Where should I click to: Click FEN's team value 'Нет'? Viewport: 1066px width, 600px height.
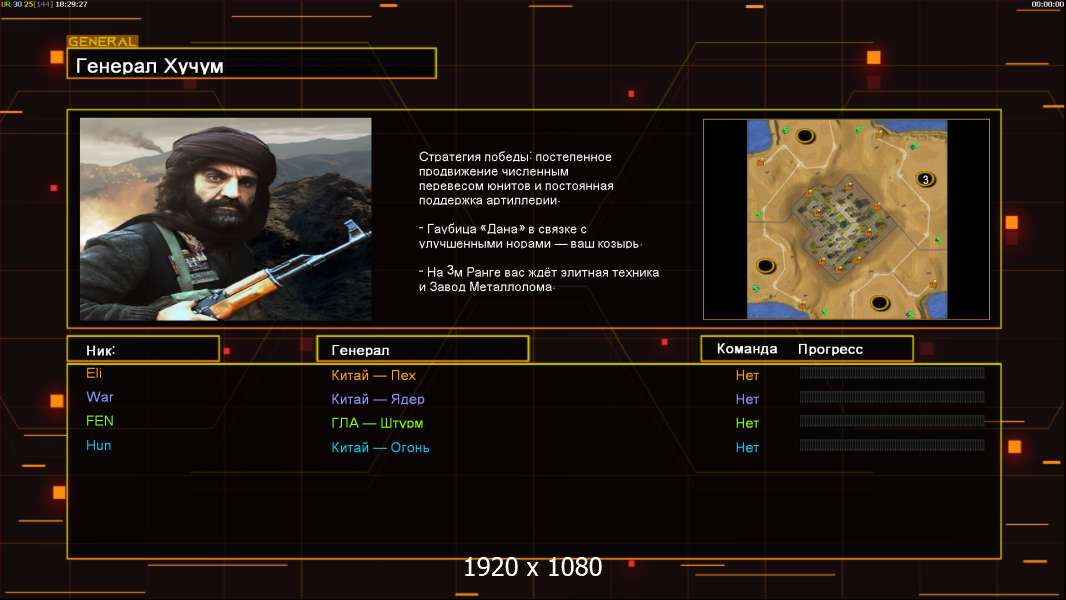[747, 423]
